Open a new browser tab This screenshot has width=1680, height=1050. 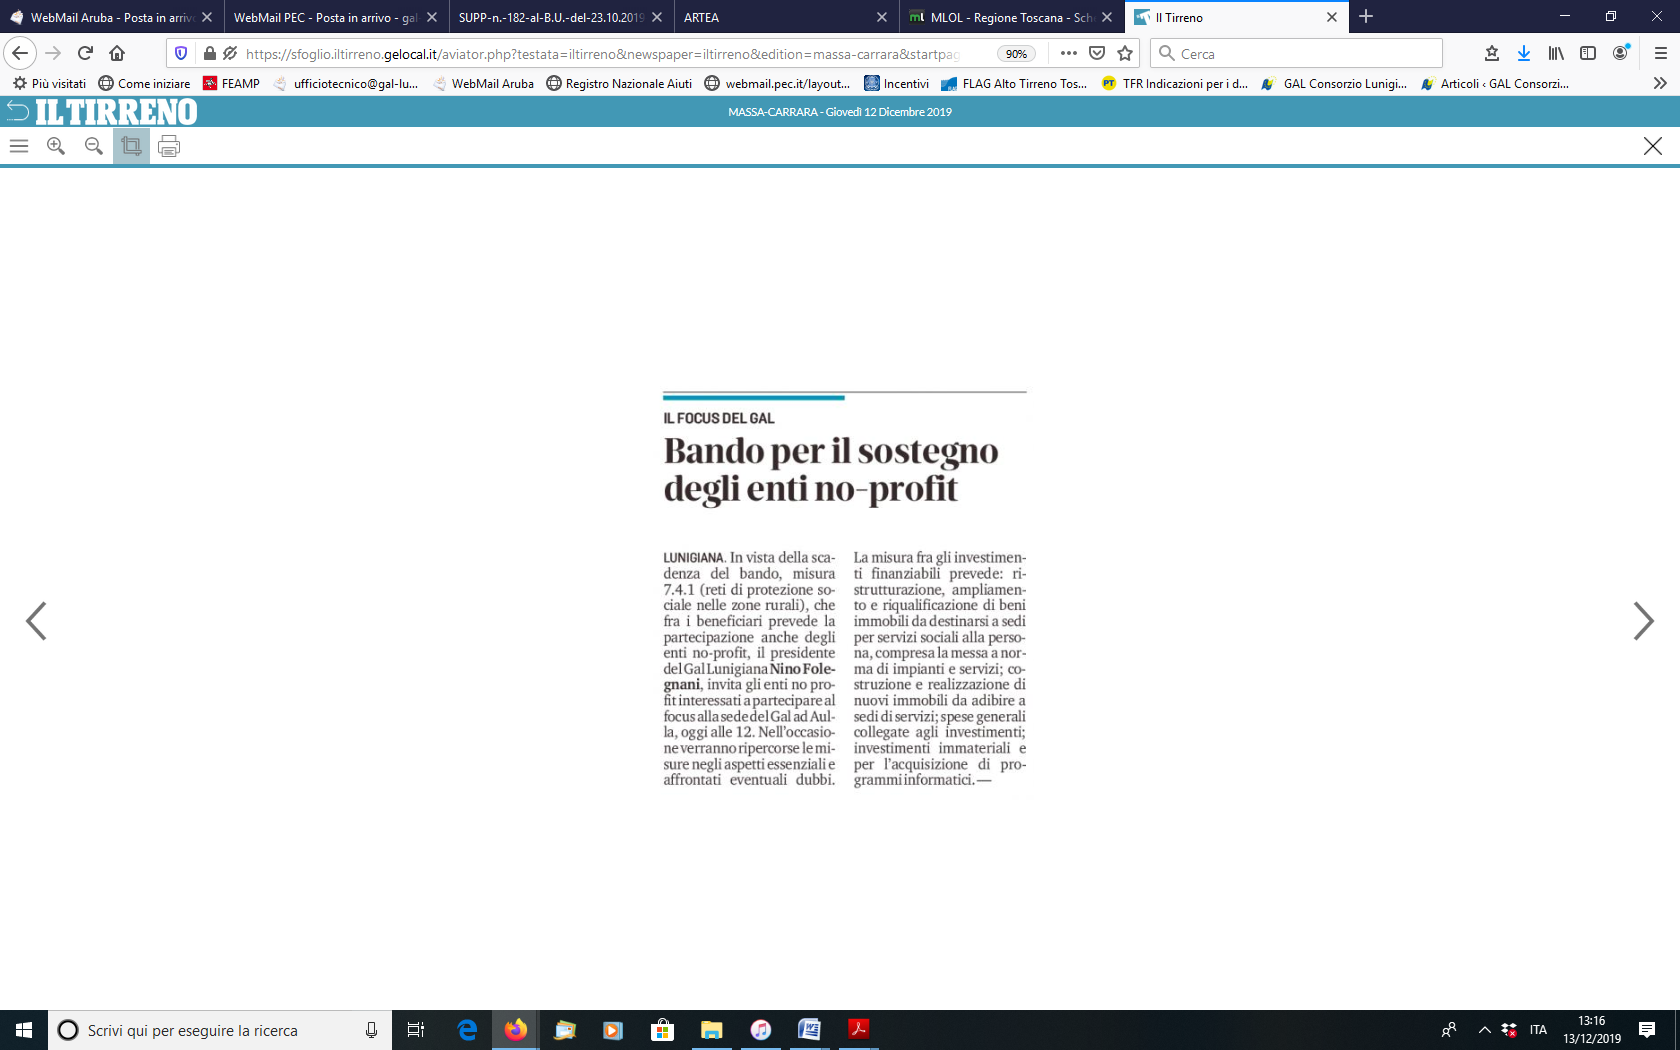(x=1366, y=17)
